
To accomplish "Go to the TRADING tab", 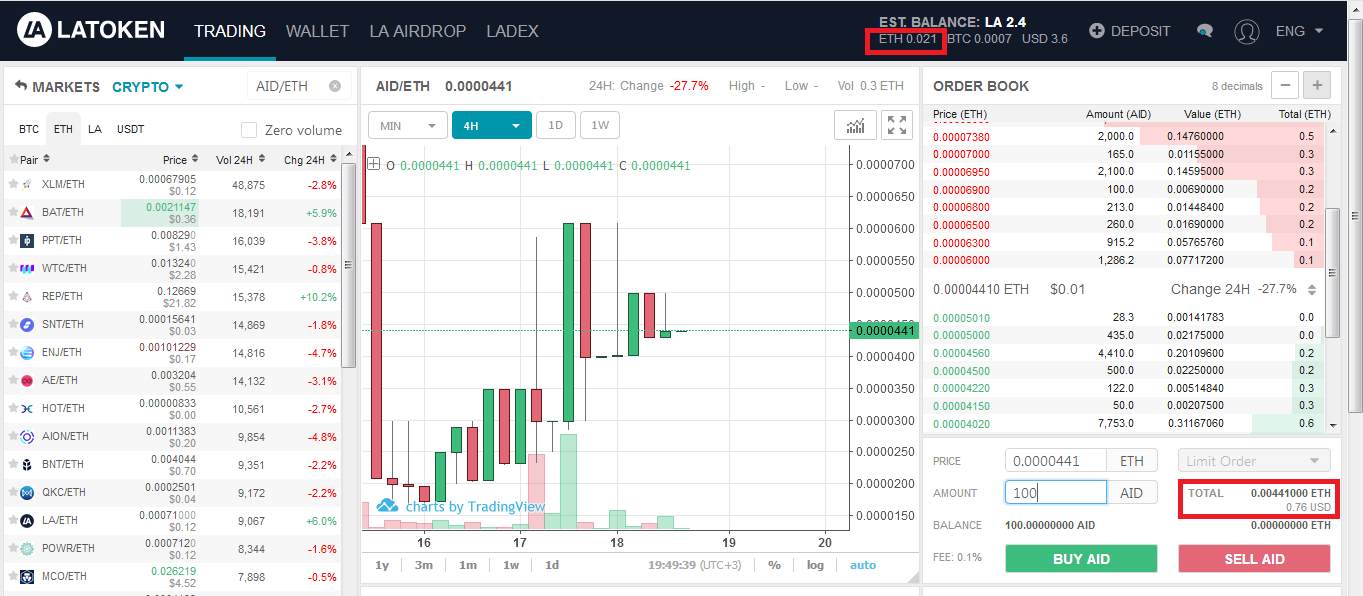I will click(230, 31).
